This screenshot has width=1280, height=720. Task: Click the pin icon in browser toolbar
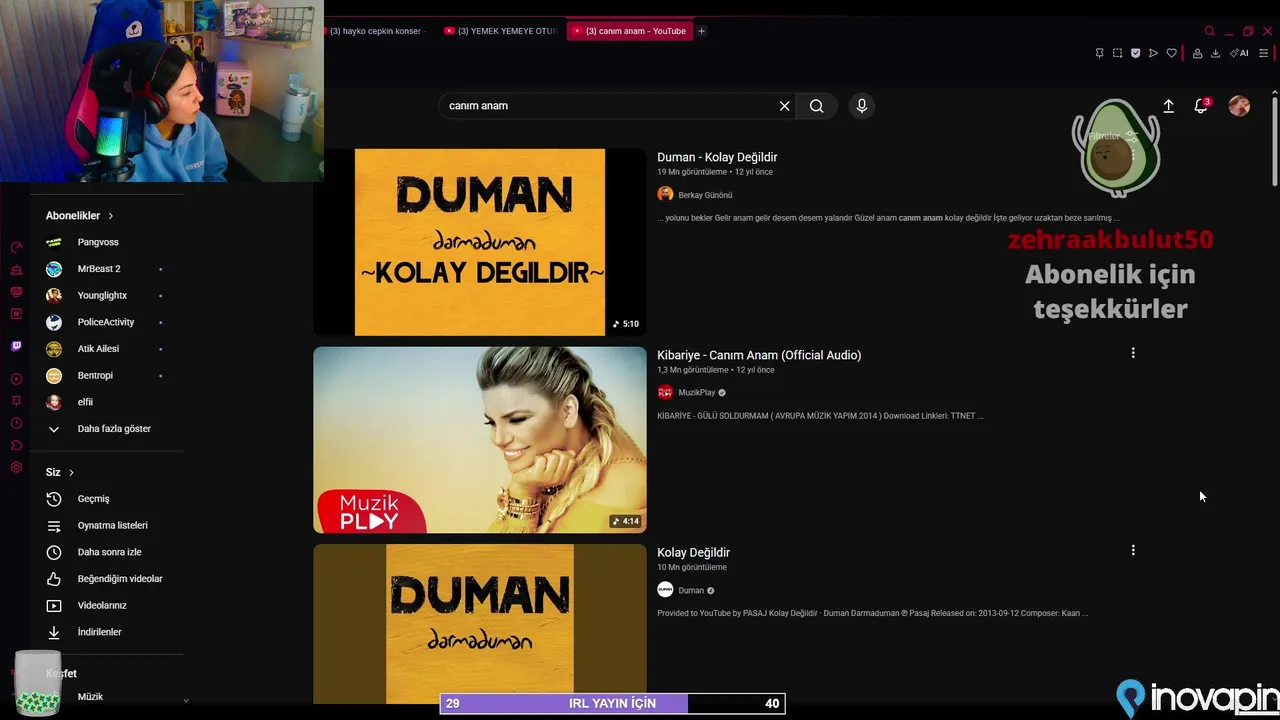point(1099,53)
